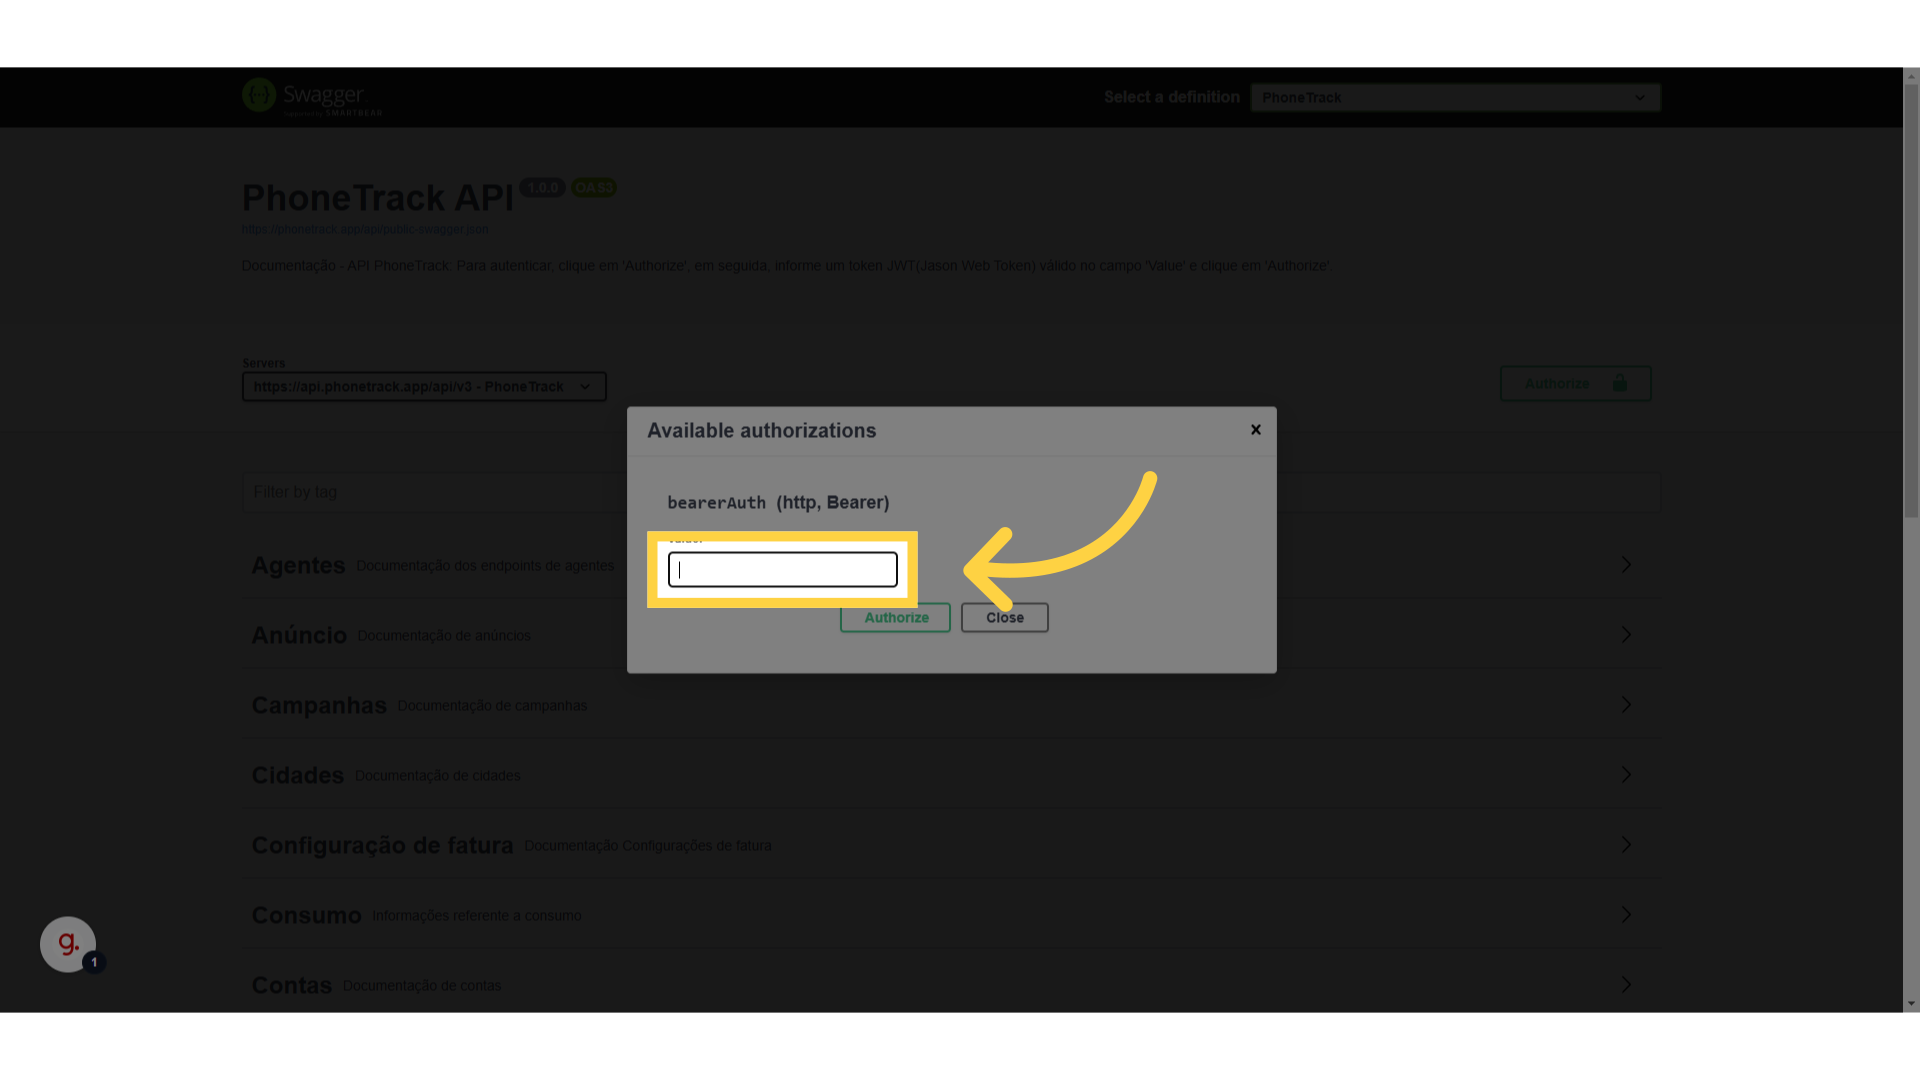
Task: Click the 'Documentação de campanhas' description
Action: coord(492,706)
